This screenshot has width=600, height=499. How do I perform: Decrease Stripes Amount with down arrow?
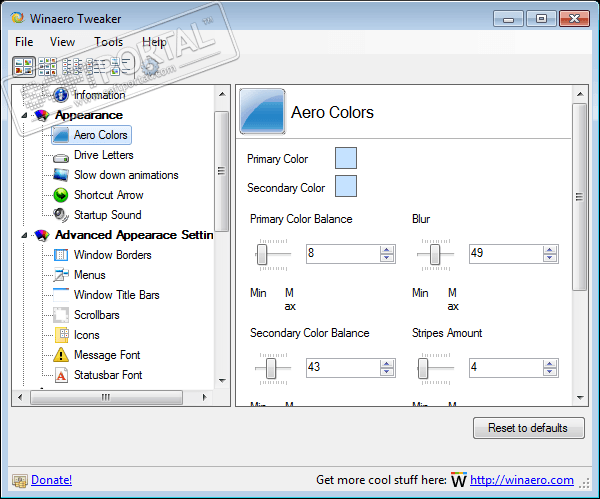(x=549, y=372)
